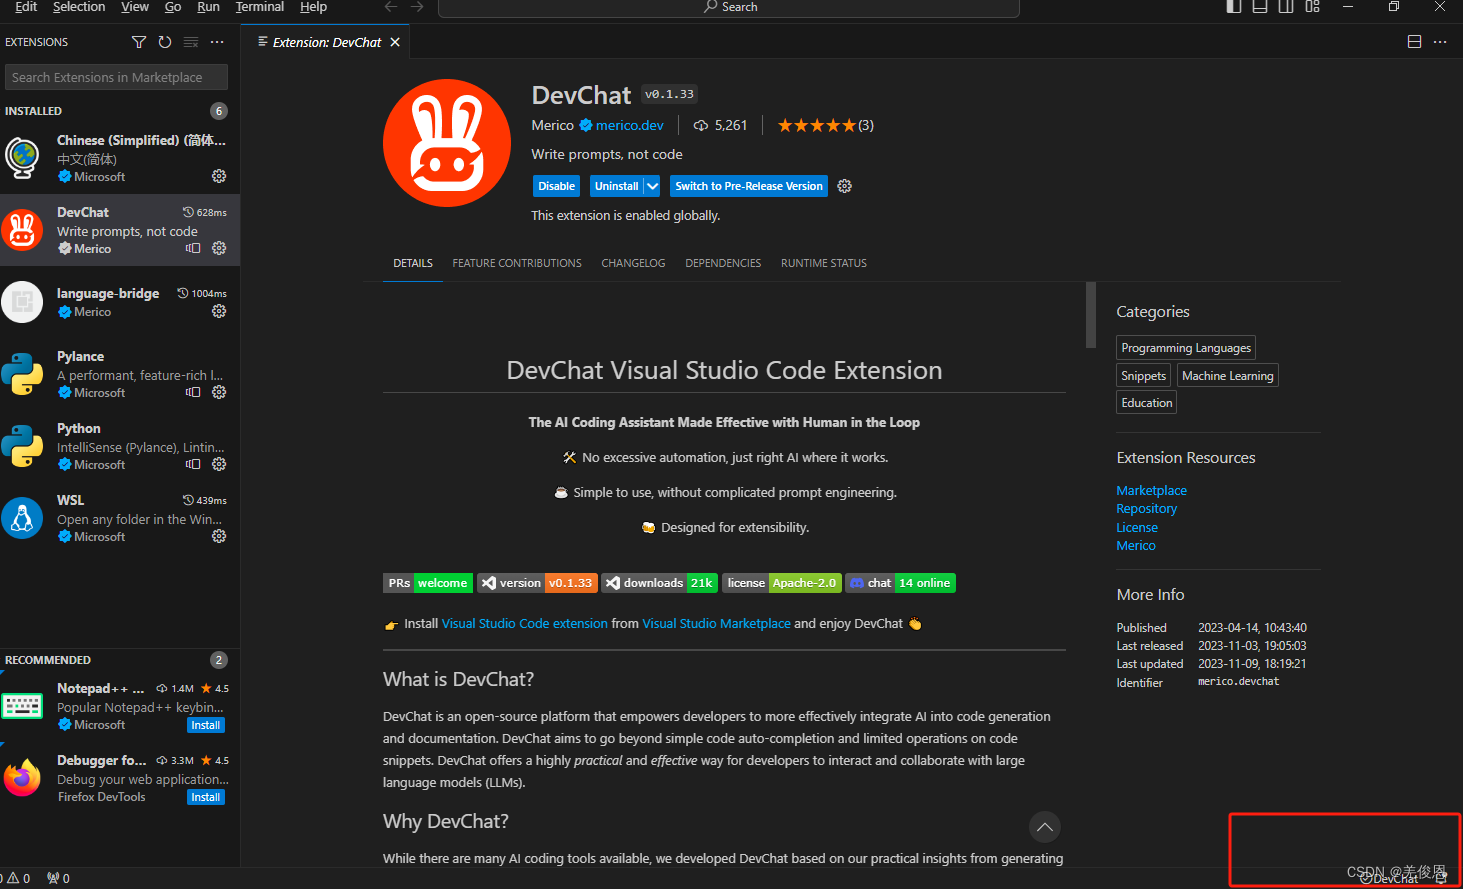Open Marketplace link under Extension Resources

tap(1152, 491)
